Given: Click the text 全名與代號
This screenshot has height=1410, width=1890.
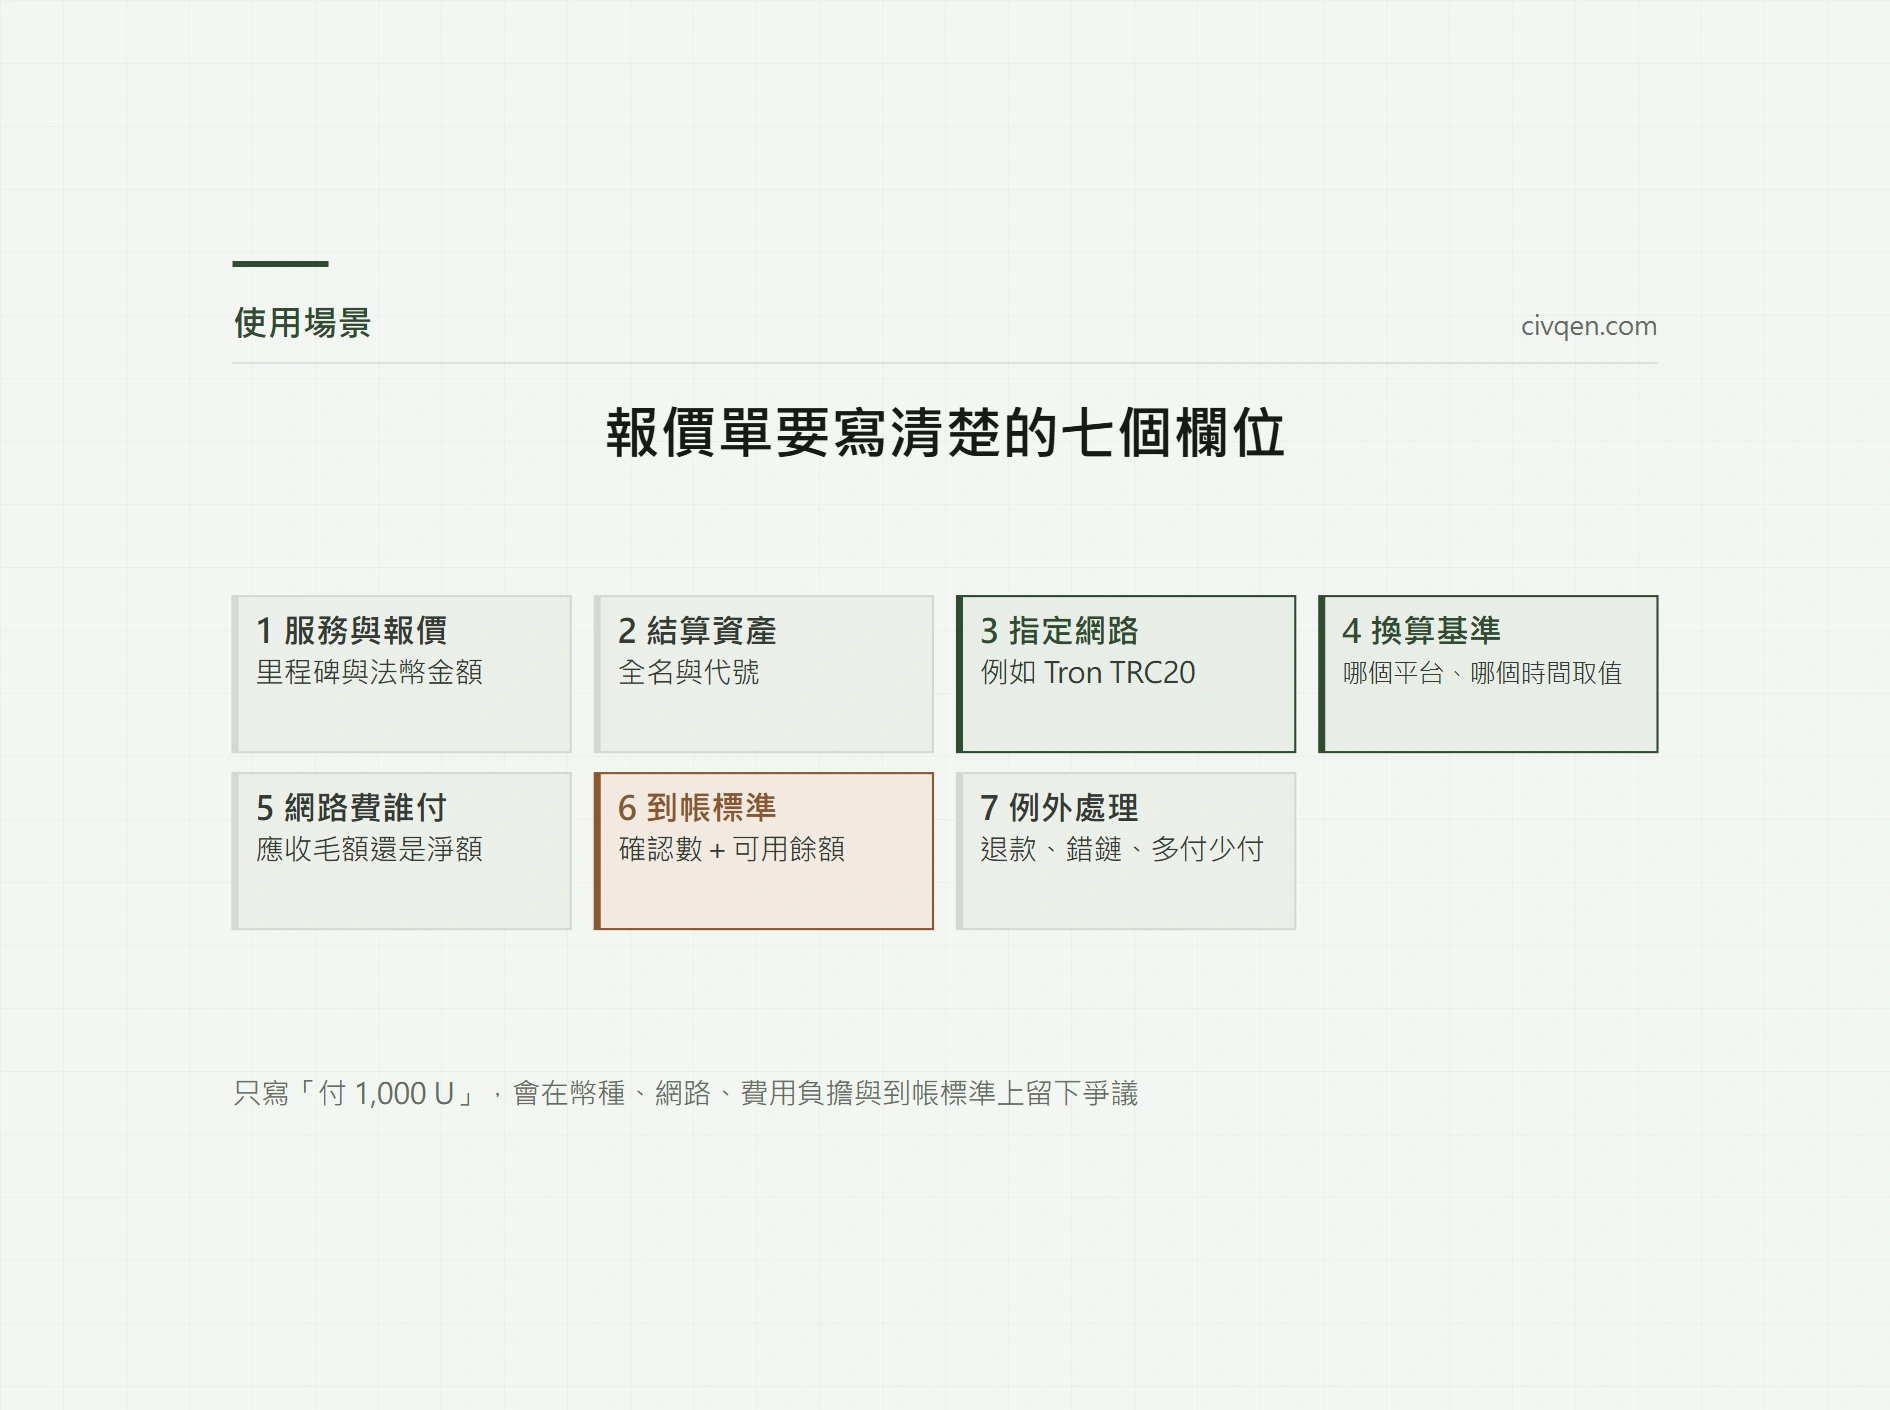Looking at the screenshot, I should pyautogui.click(x=689, y=672).
